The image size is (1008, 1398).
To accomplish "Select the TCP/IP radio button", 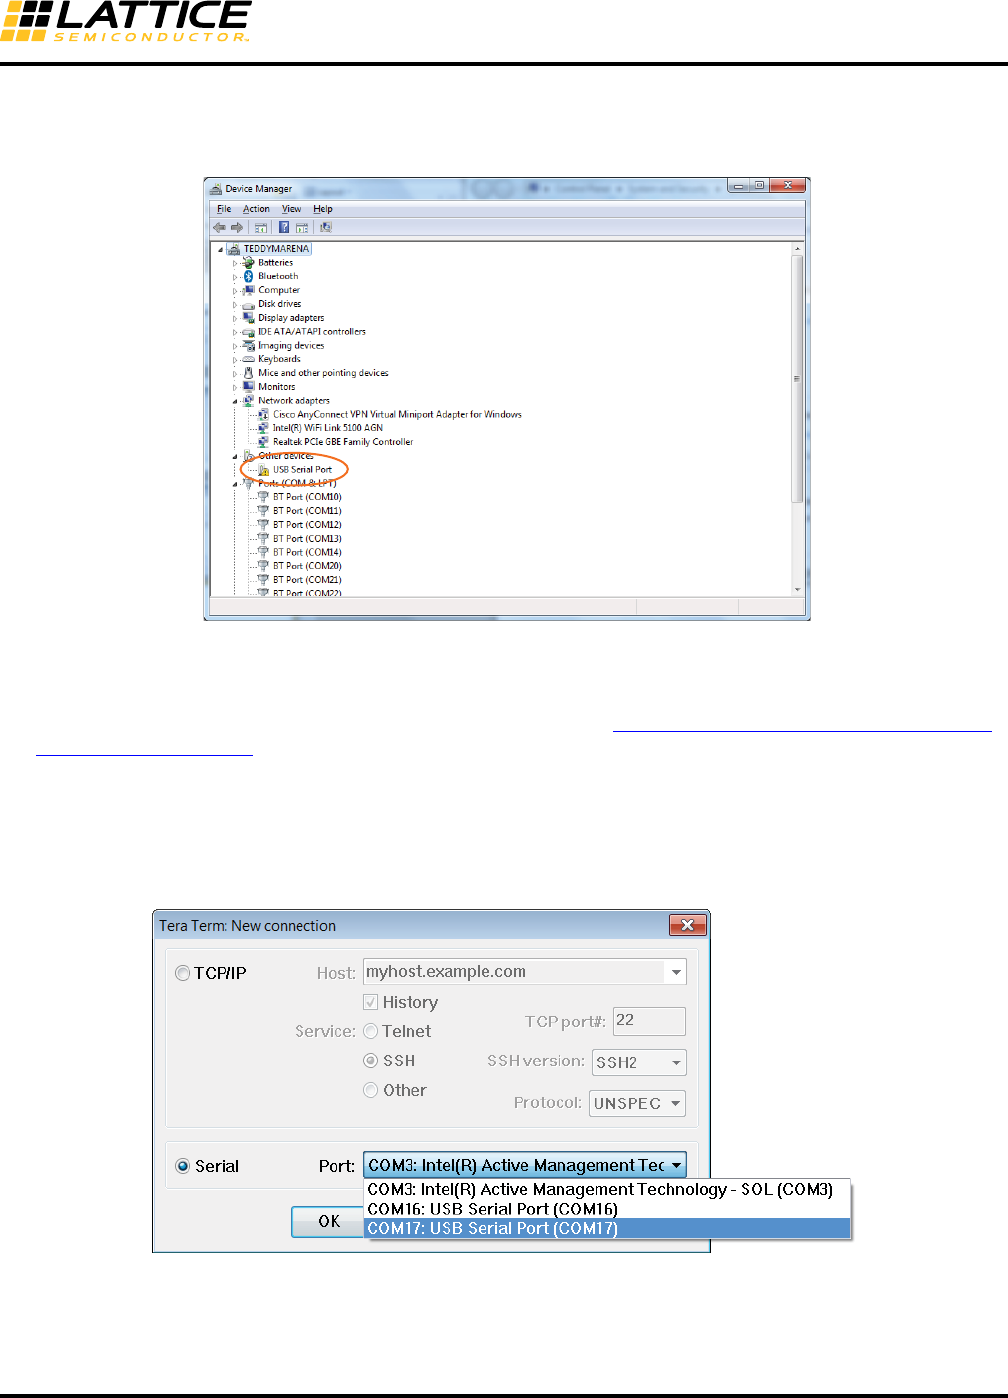I will (x=183, y=973).
